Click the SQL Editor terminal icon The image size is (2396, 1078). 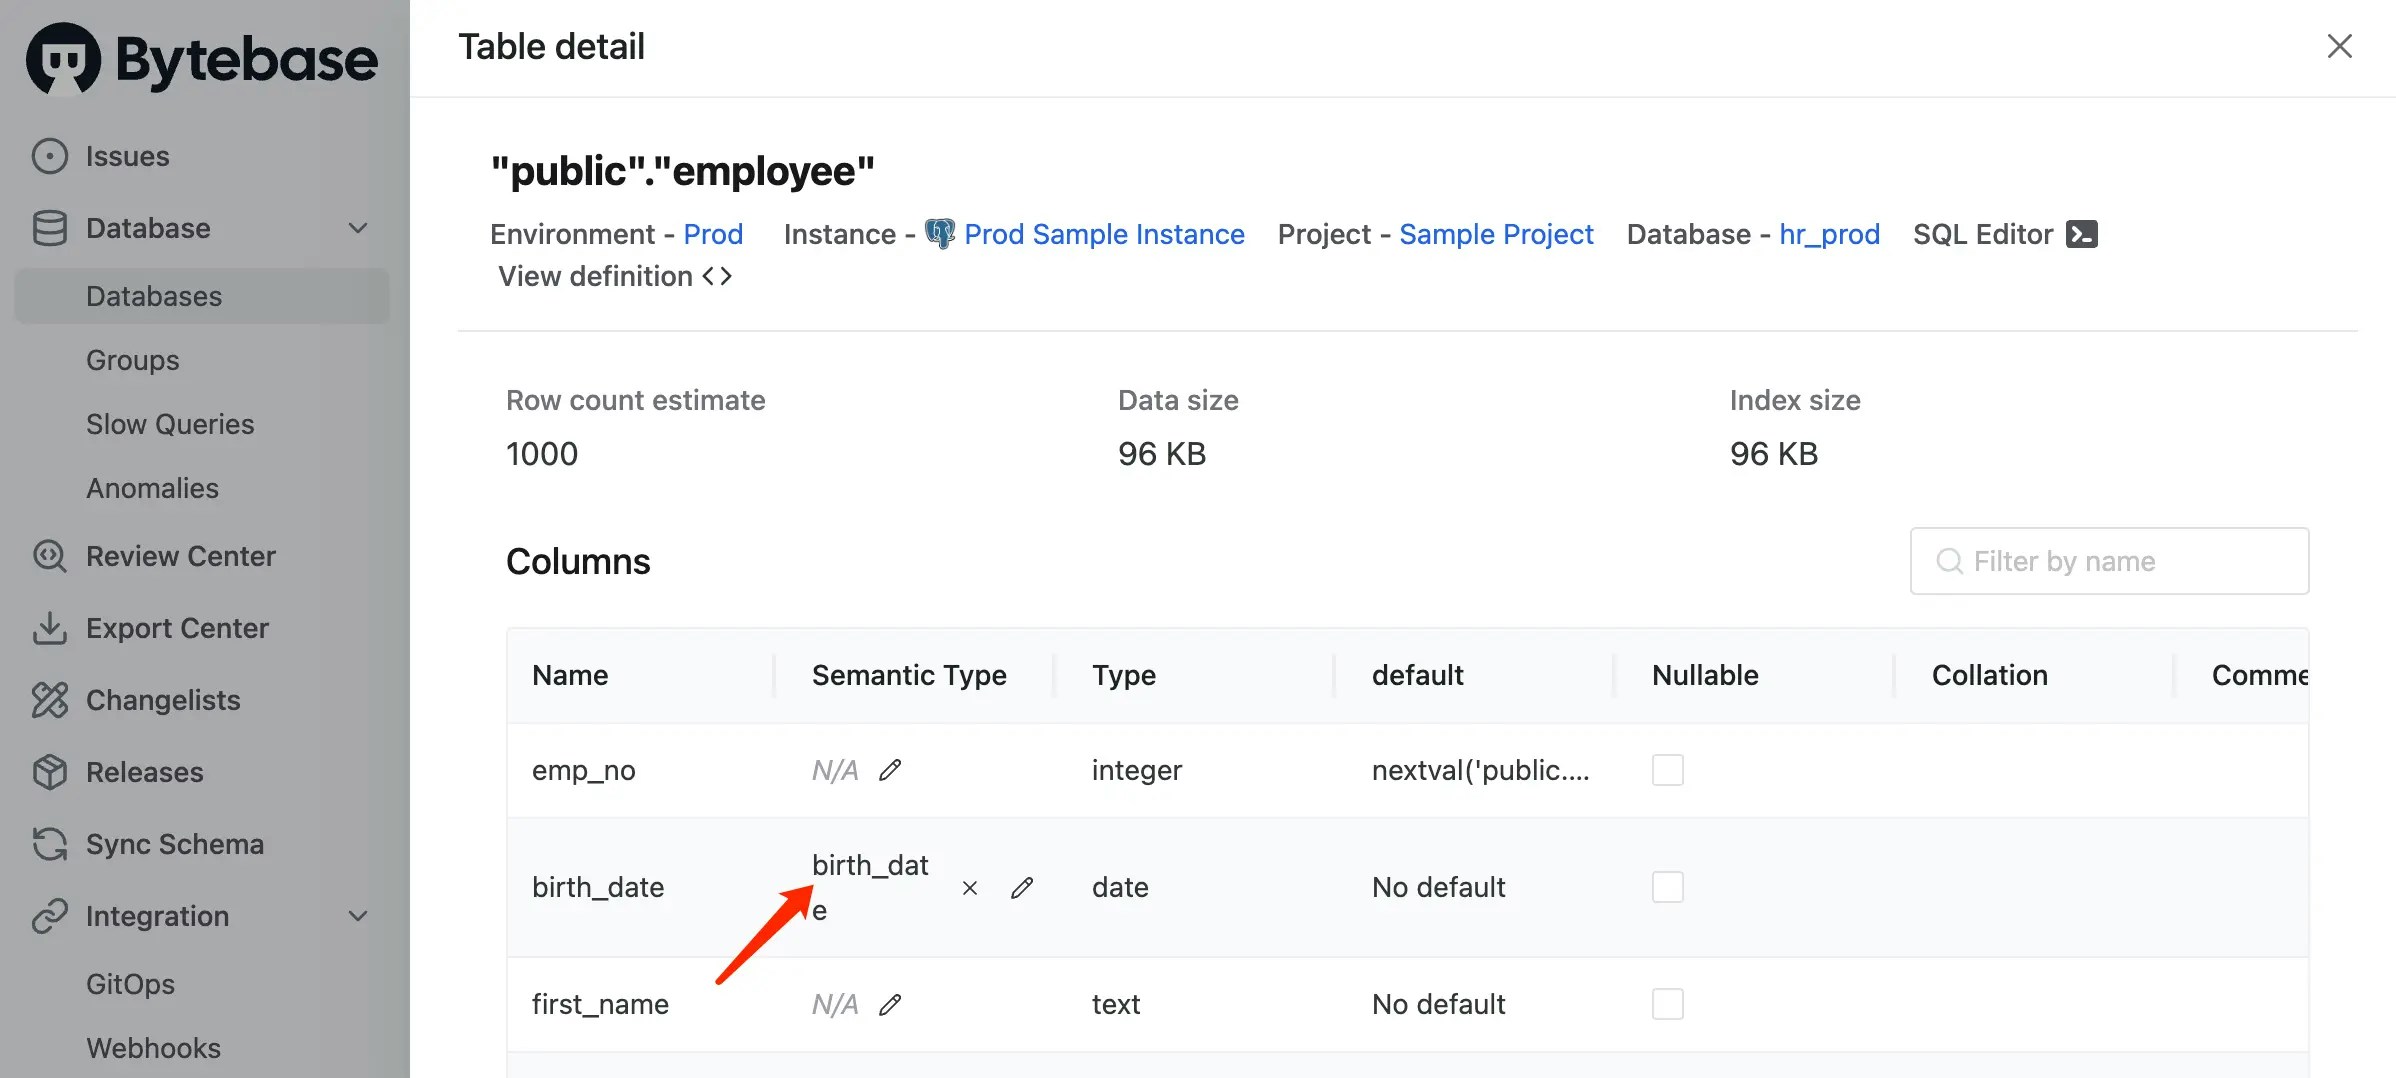tap(2081, 234)
